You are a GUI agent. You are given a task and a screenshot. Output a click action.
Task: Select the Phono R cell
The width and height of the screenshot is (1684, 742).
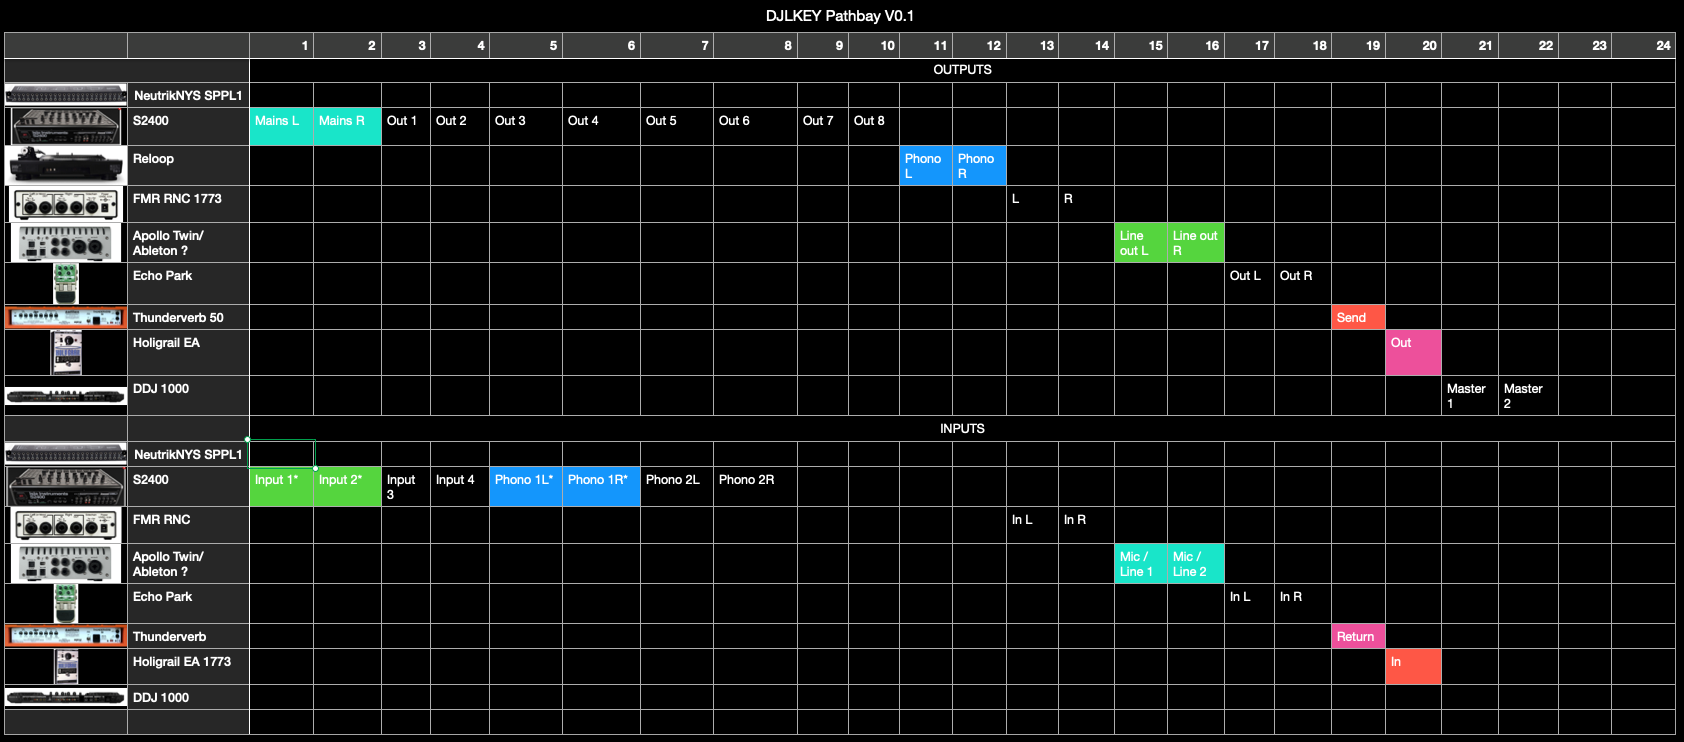pos(979,166)
